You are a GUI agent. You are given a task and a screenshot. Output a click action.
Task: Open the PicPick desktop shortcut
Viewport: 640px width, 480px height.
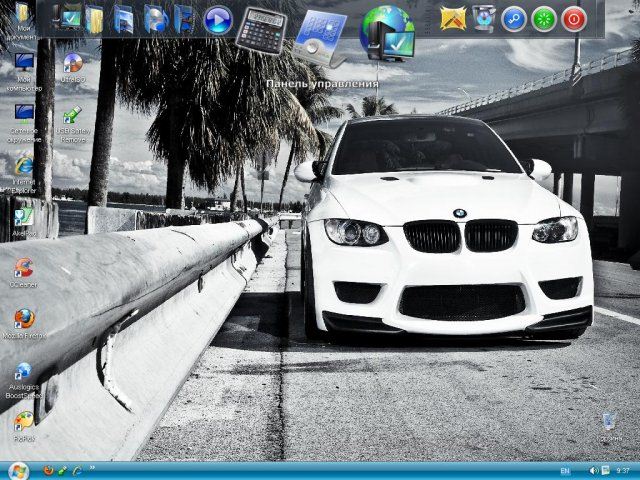(x=24, y=427)
